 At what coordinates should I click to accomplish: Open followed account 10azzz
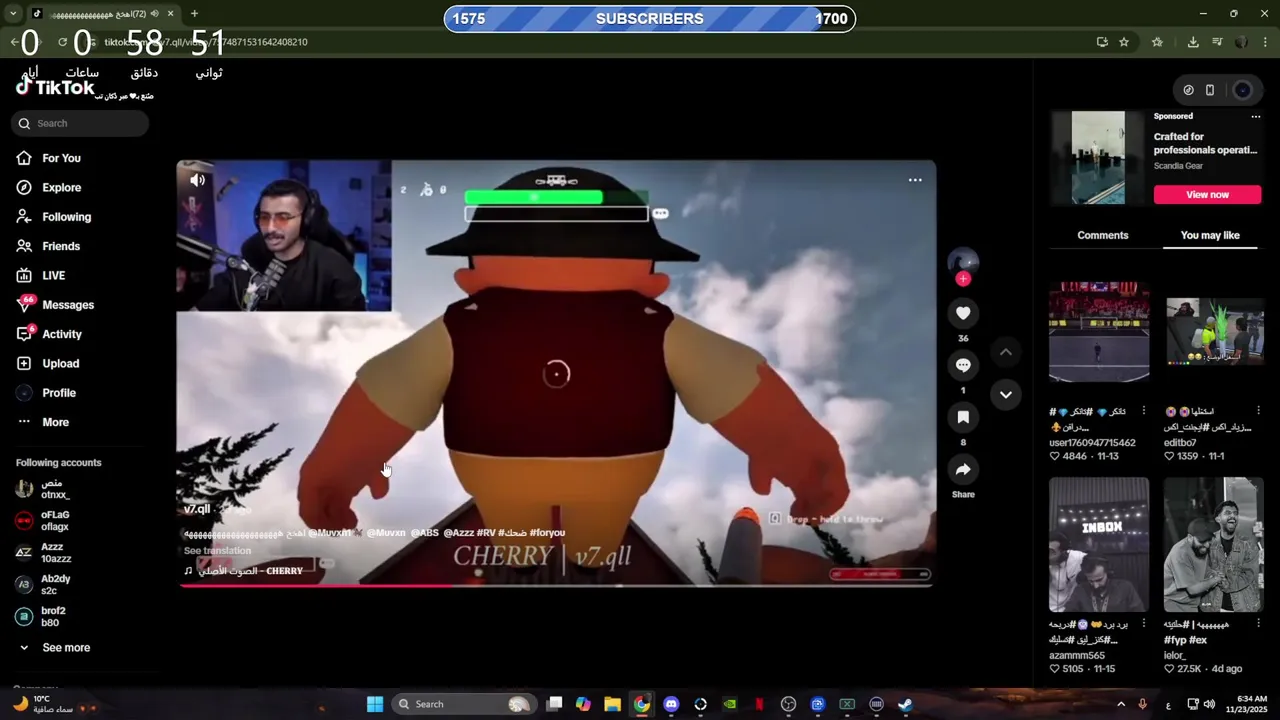(x=55, y=553)
